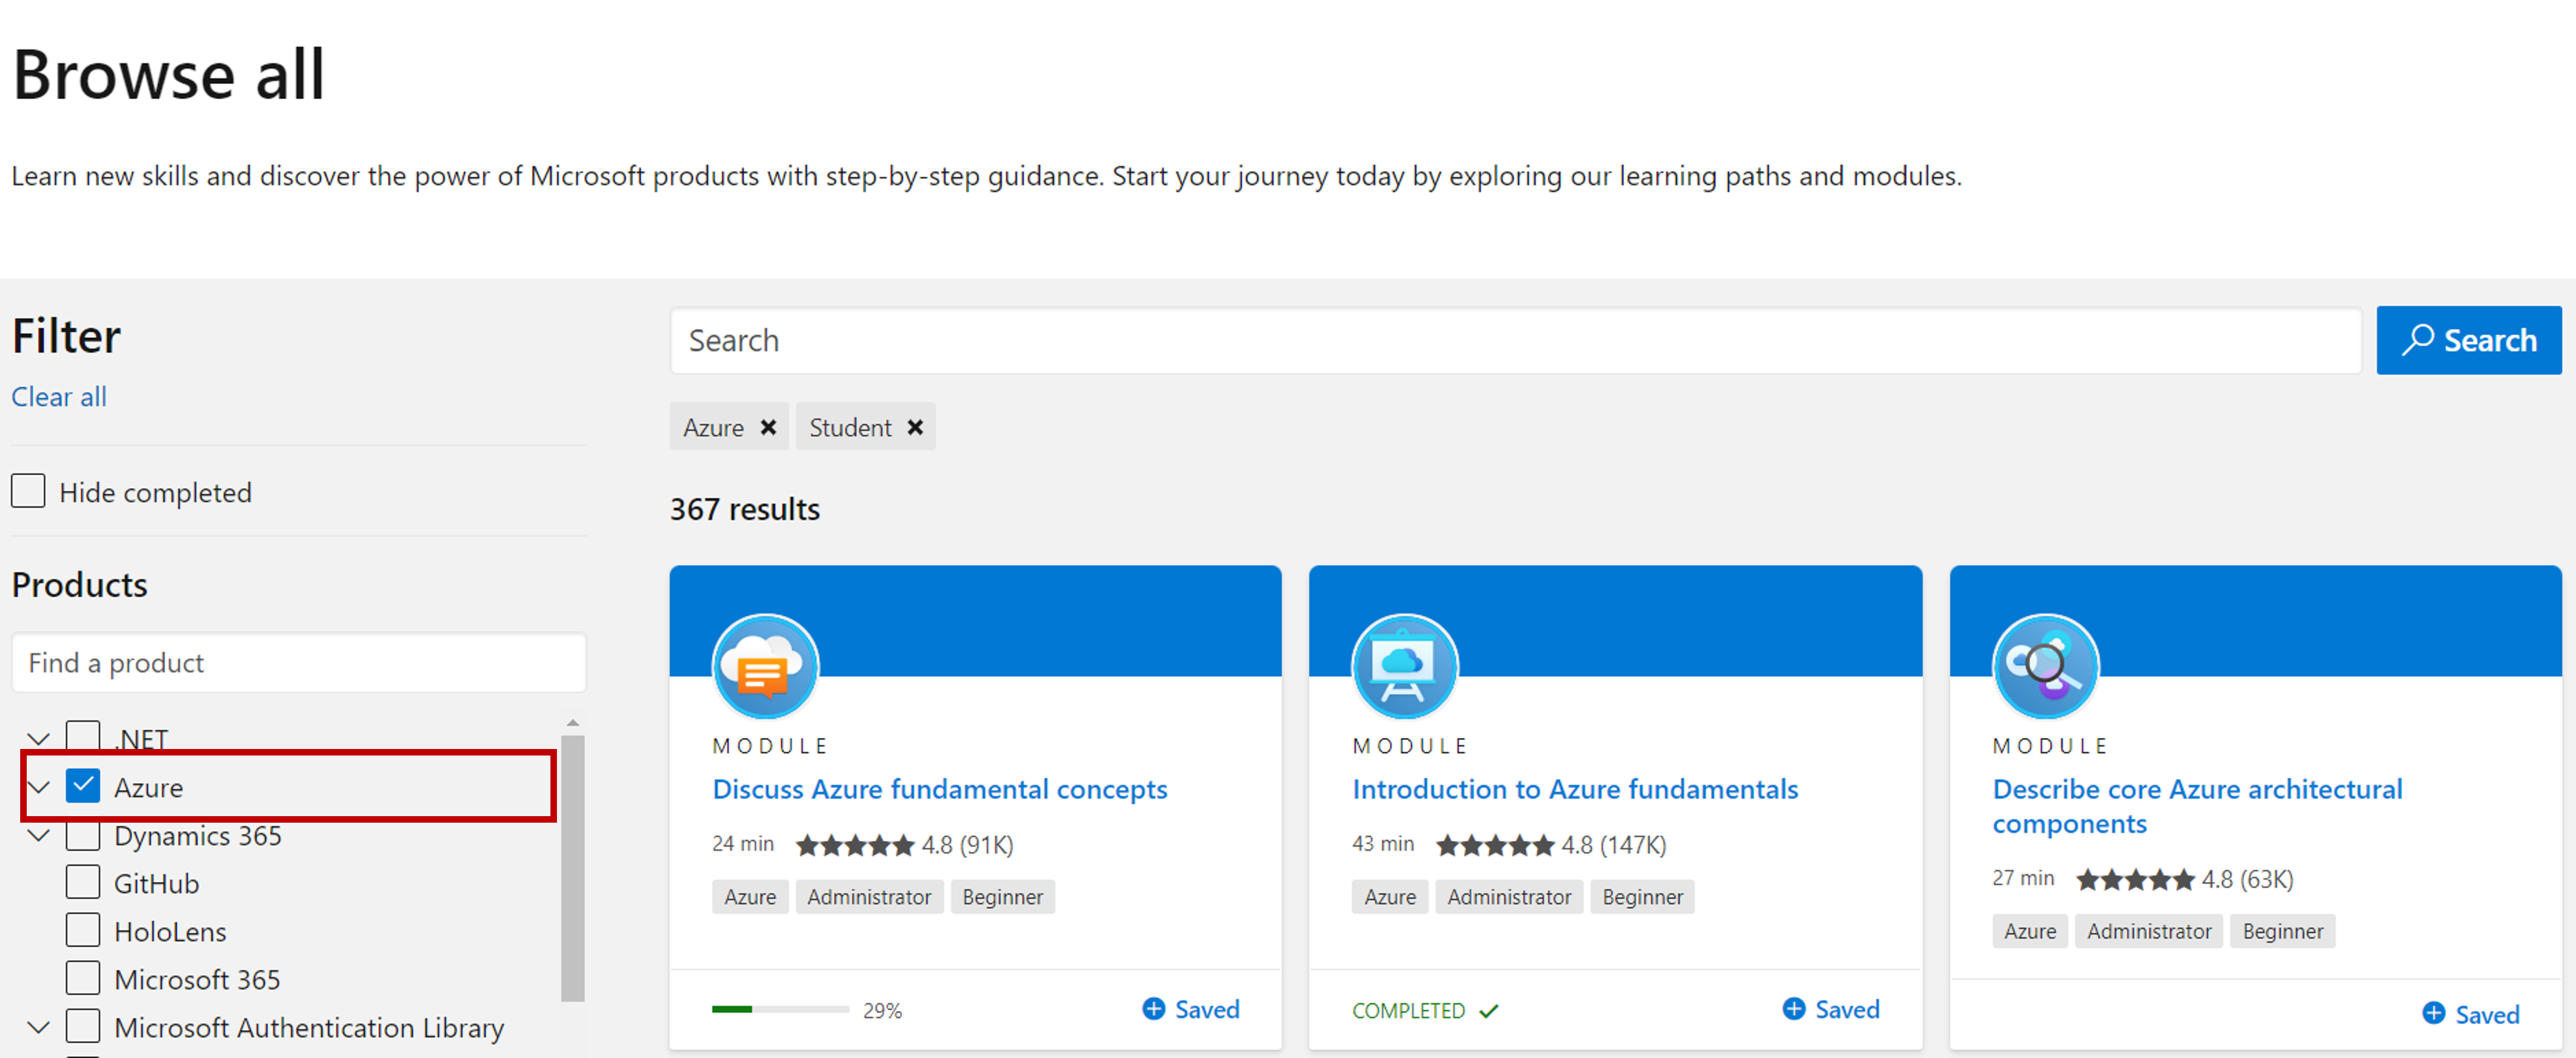
Task: Click the COMPLETED status on Introduction to Azure fundamentals
Action: coord(1425,1011)
